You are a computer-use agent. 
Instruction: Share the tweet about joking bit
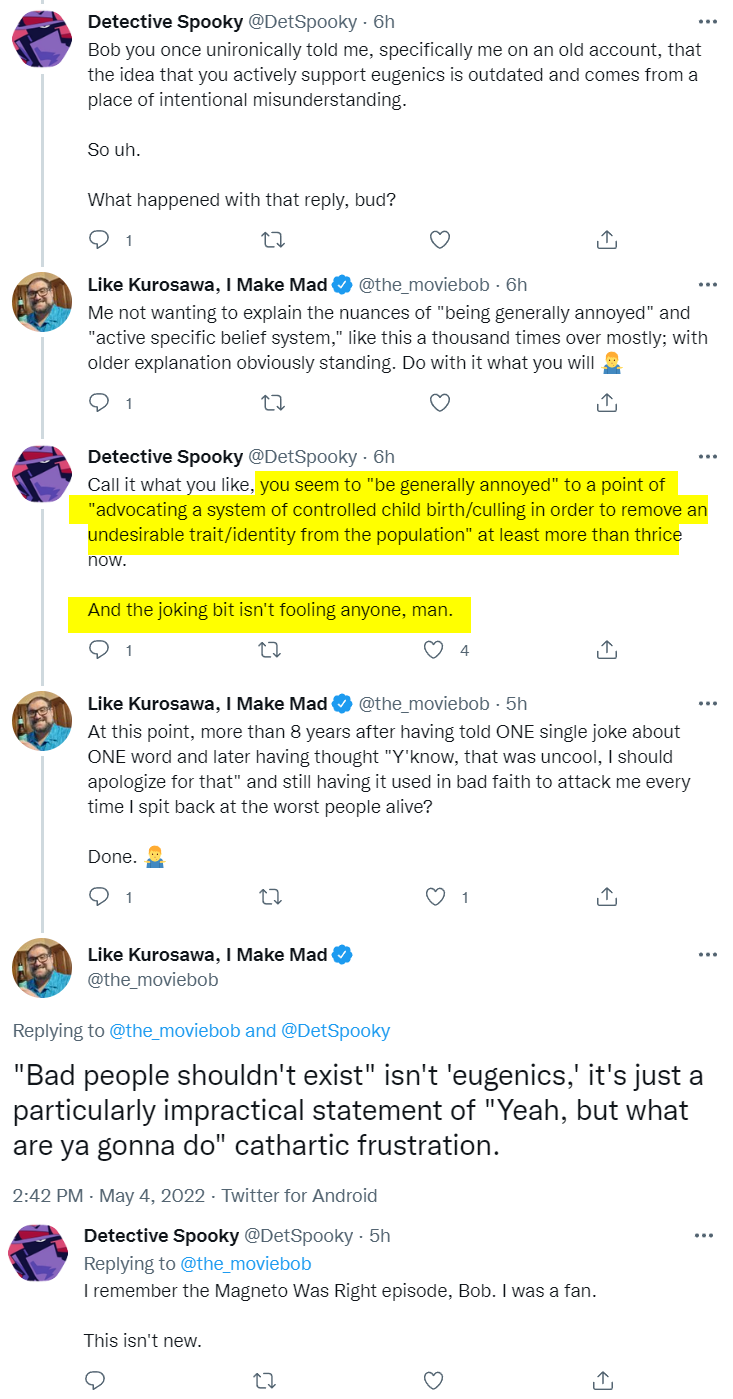coord(606,650)
